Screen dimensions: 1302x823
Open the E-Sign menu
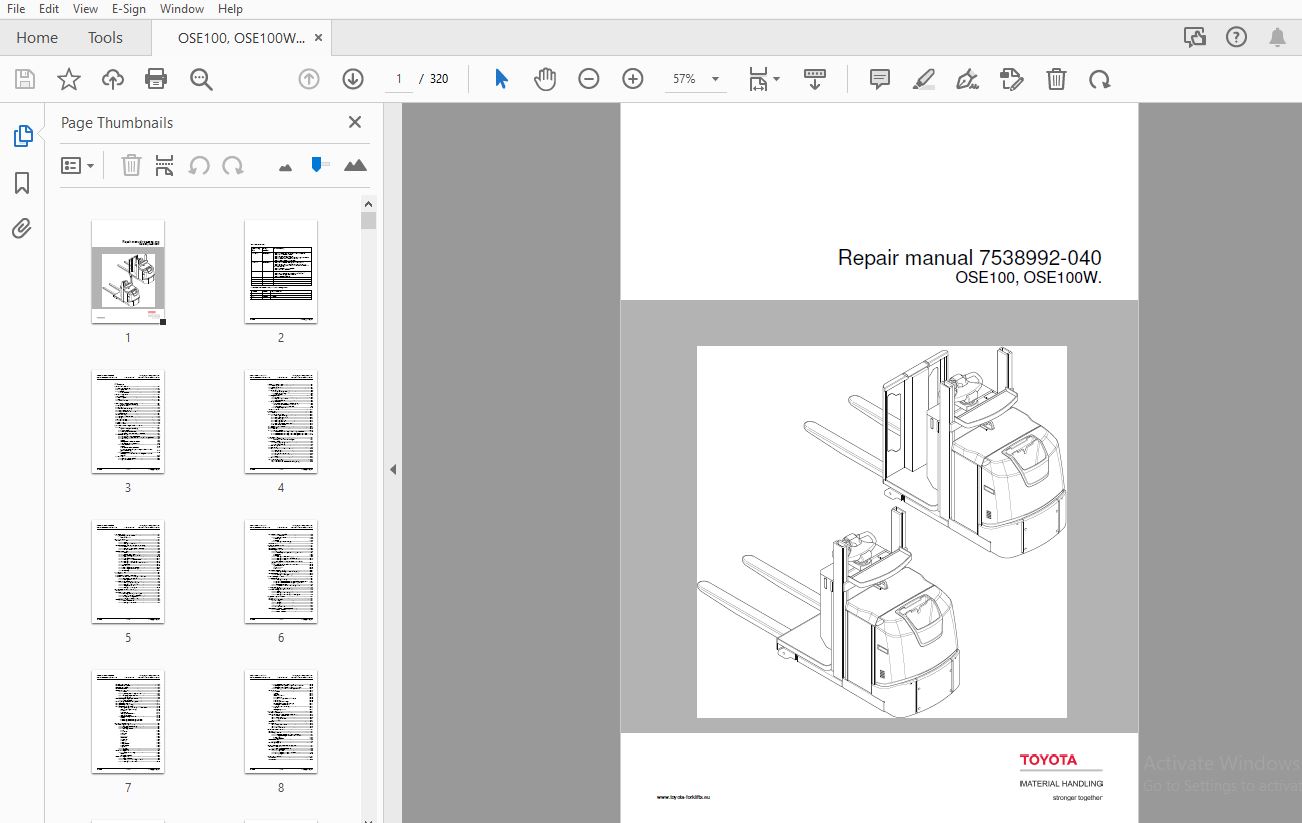[x=129, y=8]
